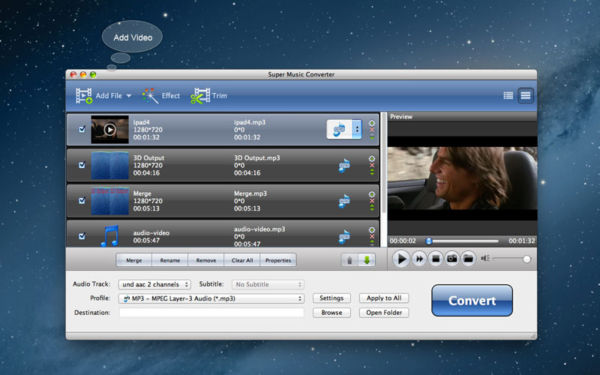The image size is (600, 375).
Task: Open the Effect magic wand tool
Action: [x=150, y=96]
